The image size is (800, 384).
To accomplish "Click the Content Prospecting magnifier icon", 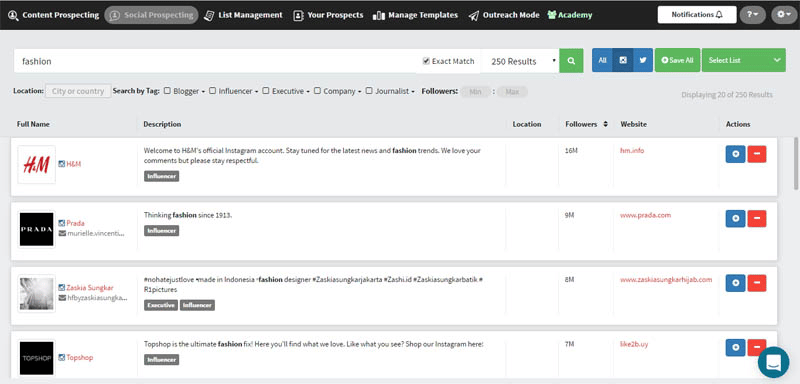I will point(13,15).
